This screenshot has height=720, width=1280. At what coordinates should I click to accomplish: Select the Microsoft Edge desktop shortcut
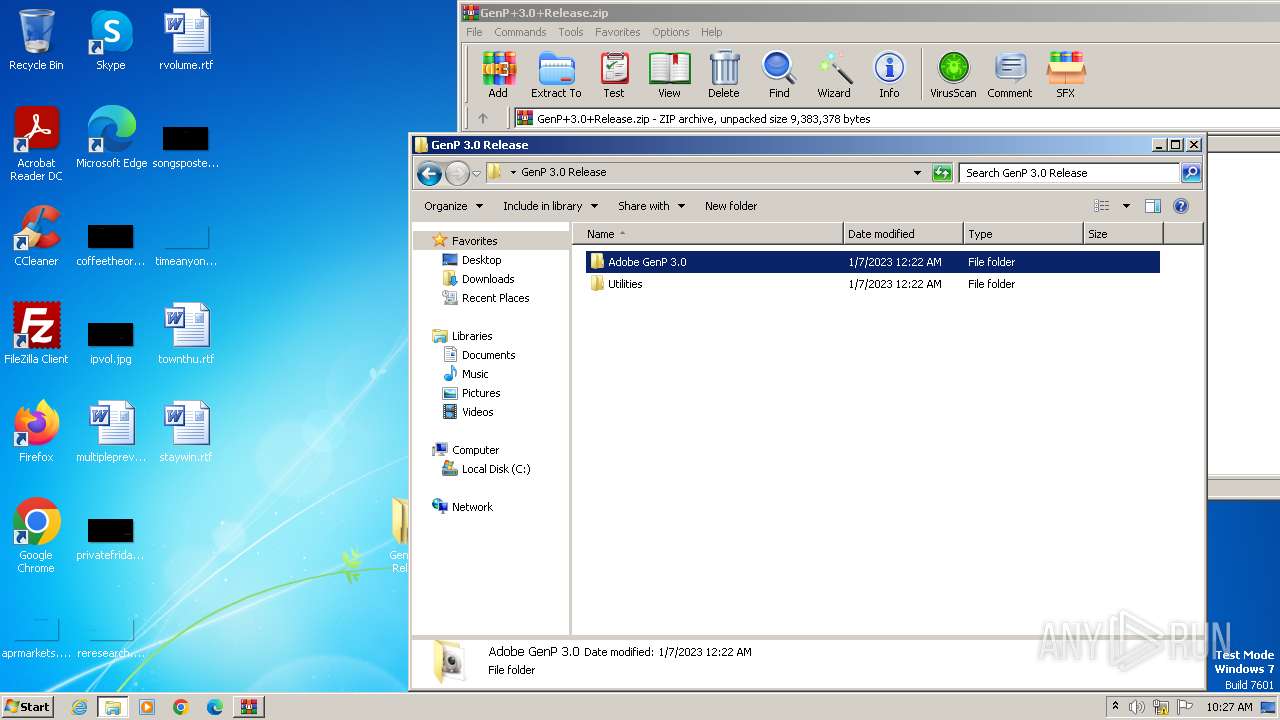point(111,138)
